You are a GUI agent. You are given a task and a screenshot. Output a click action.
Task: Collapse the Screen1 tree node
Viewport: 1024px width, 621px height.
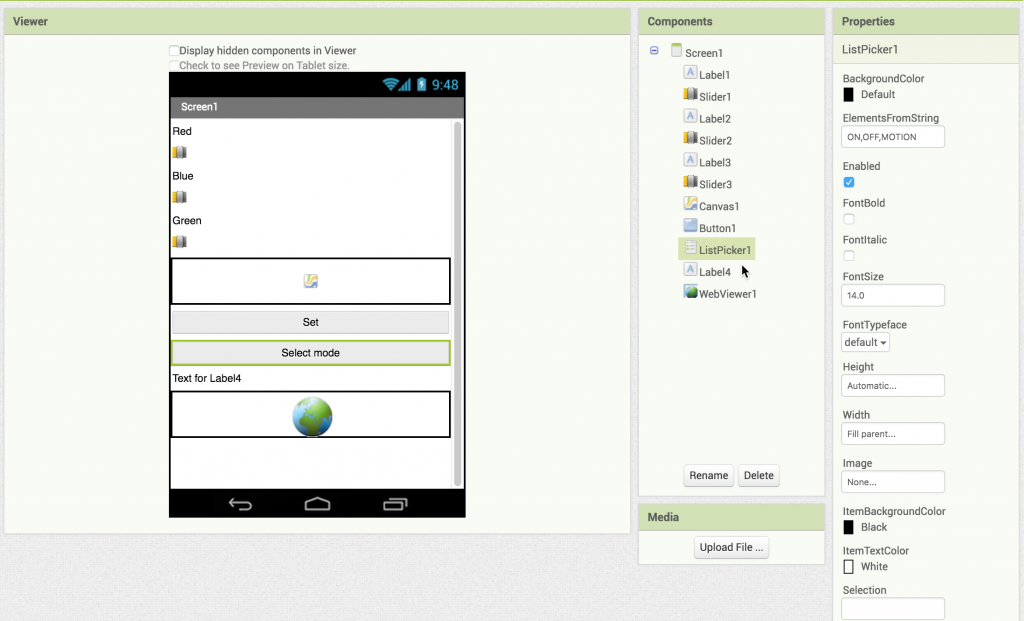pyautogui.click(x=654, y=51)
